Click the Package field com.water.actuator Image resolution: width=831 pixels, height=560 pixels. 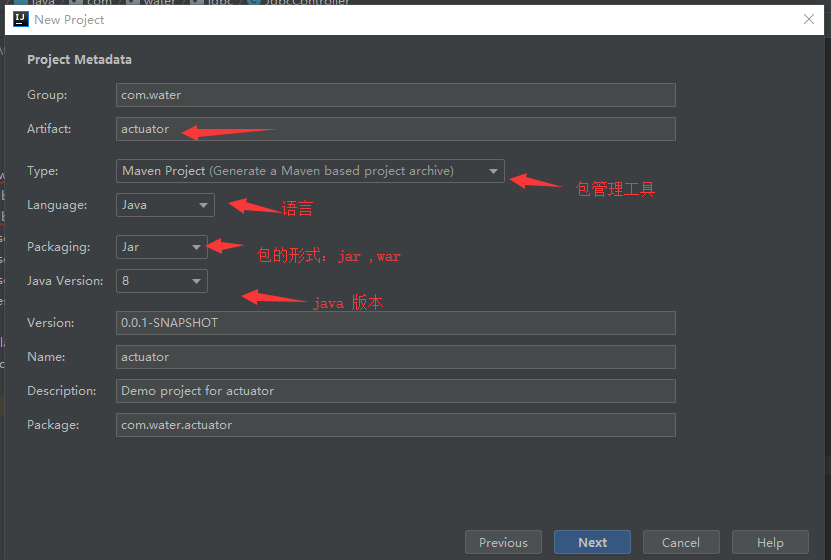[395, 425]
